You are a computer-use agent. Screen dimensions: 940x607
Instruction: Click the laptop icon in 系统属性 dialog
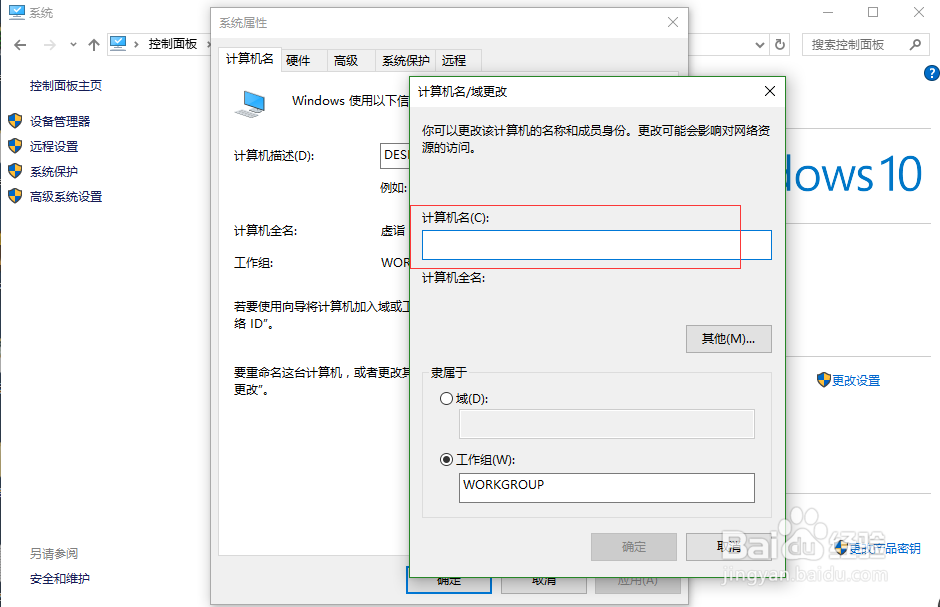249,102
